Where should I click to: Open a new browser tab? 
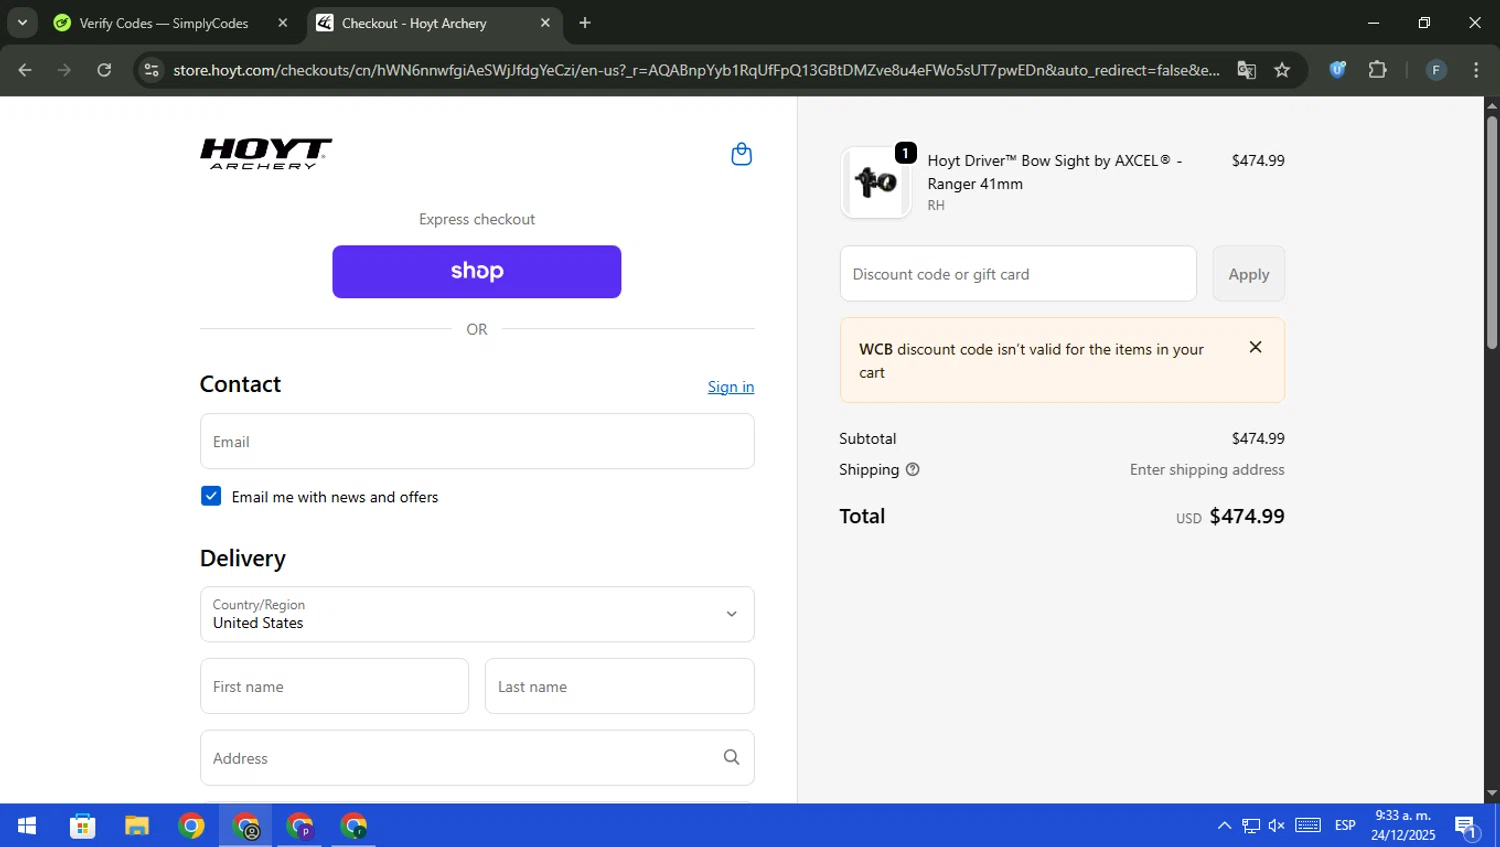[x=585, y=23]
